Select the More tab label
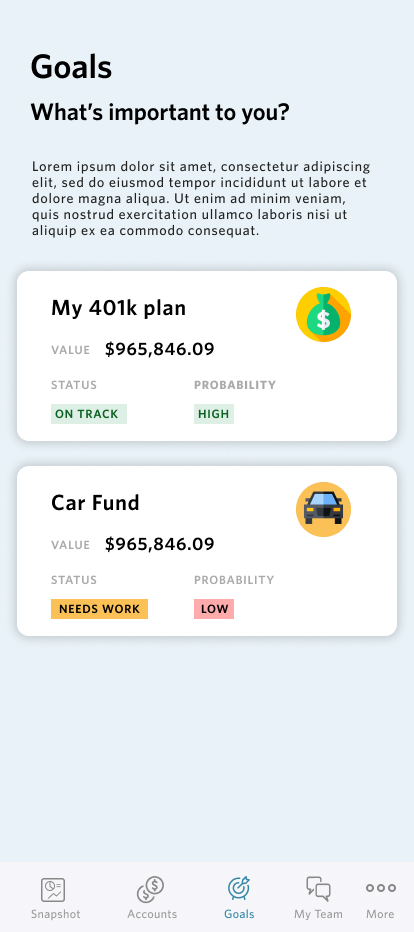414x932 pixels. tap(380, 914)
